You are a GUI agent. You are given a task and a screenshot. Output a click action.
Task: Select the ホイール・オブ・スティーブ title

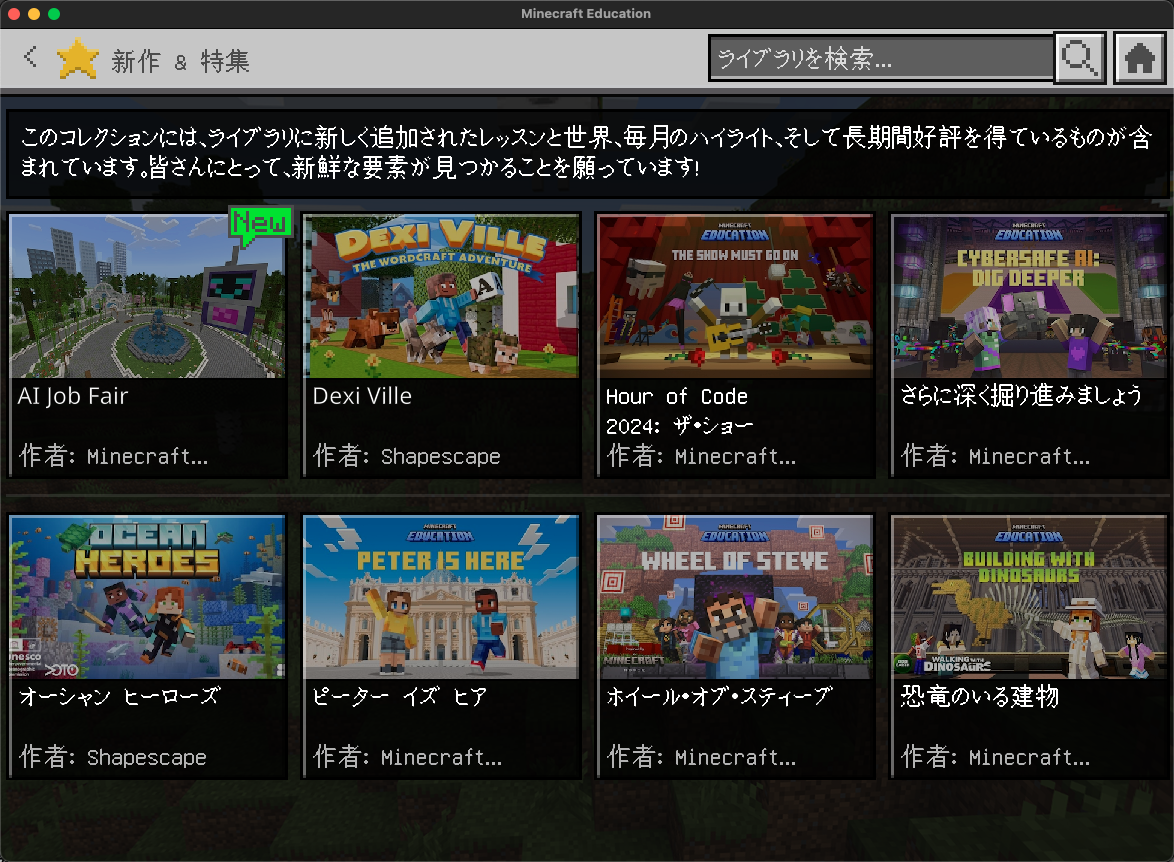coord(719,696)
